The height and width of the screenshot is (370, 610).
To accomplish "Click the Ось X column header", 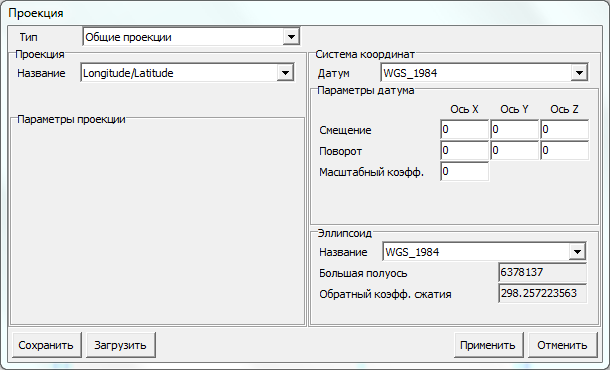I will coord(464,109).
